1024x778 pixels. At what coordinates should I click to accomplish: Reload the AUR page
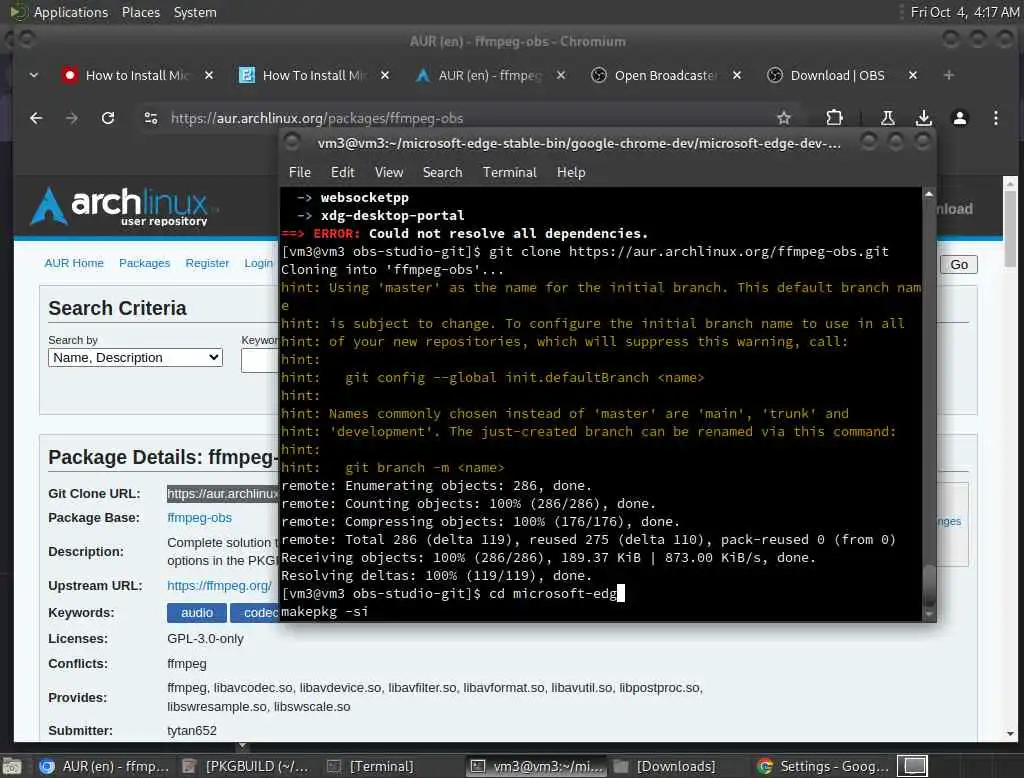(x=108, y=118)
